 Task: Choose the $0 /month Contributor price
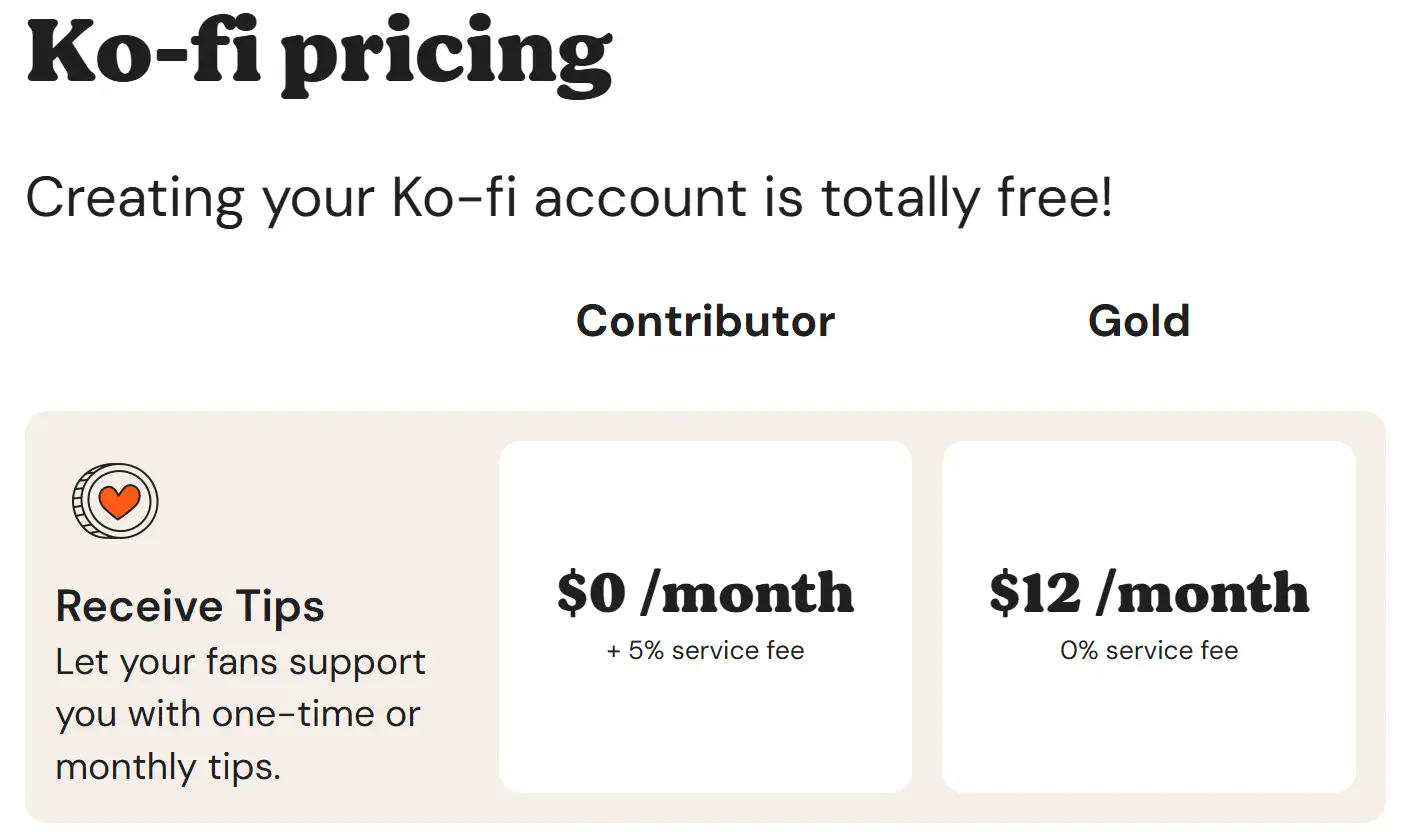point(705,593)
